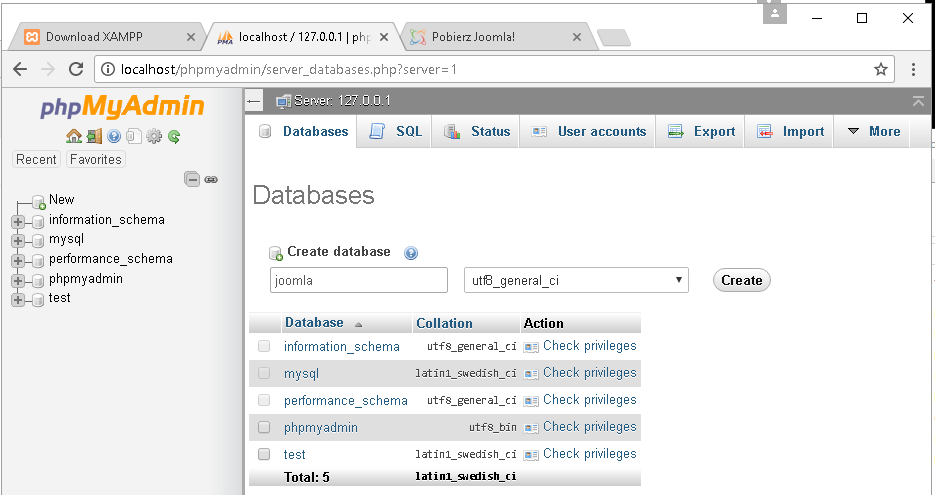Open the utf8_general_ci collation dropdown
935x495 pixels.
(576, 280)
